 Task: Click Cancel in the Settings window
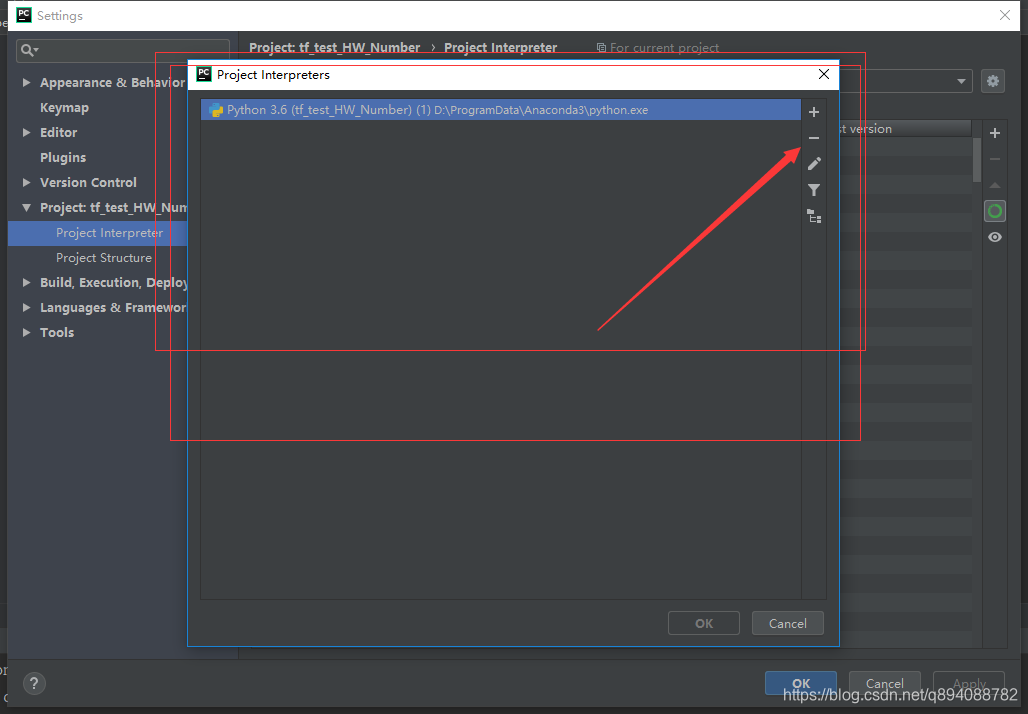tap(884, 683)
